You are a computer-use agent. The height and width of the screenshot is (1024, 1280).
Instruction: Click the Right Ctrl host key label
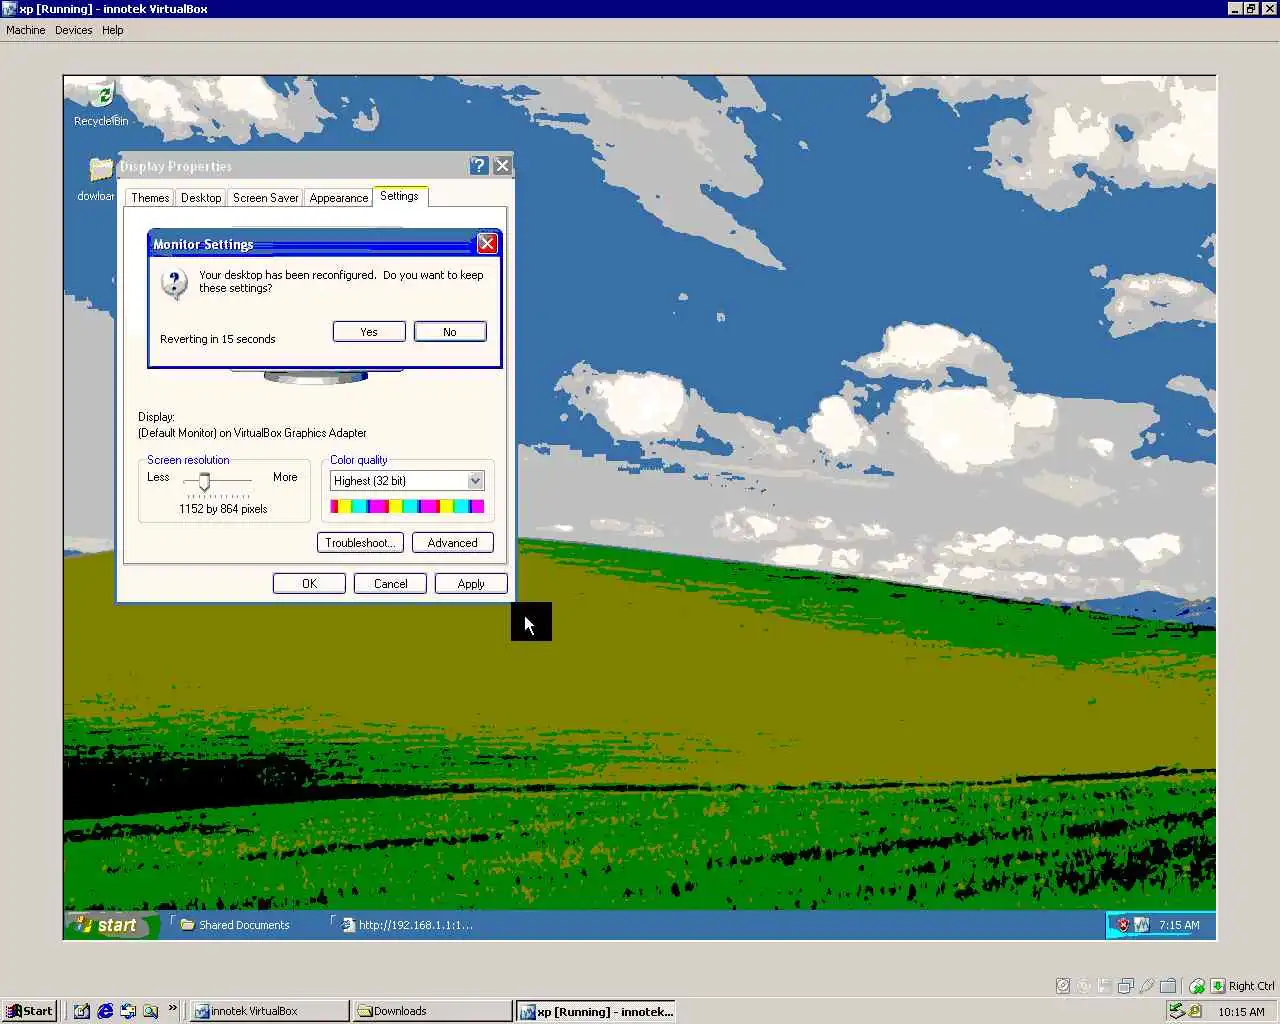(1251, 986)
